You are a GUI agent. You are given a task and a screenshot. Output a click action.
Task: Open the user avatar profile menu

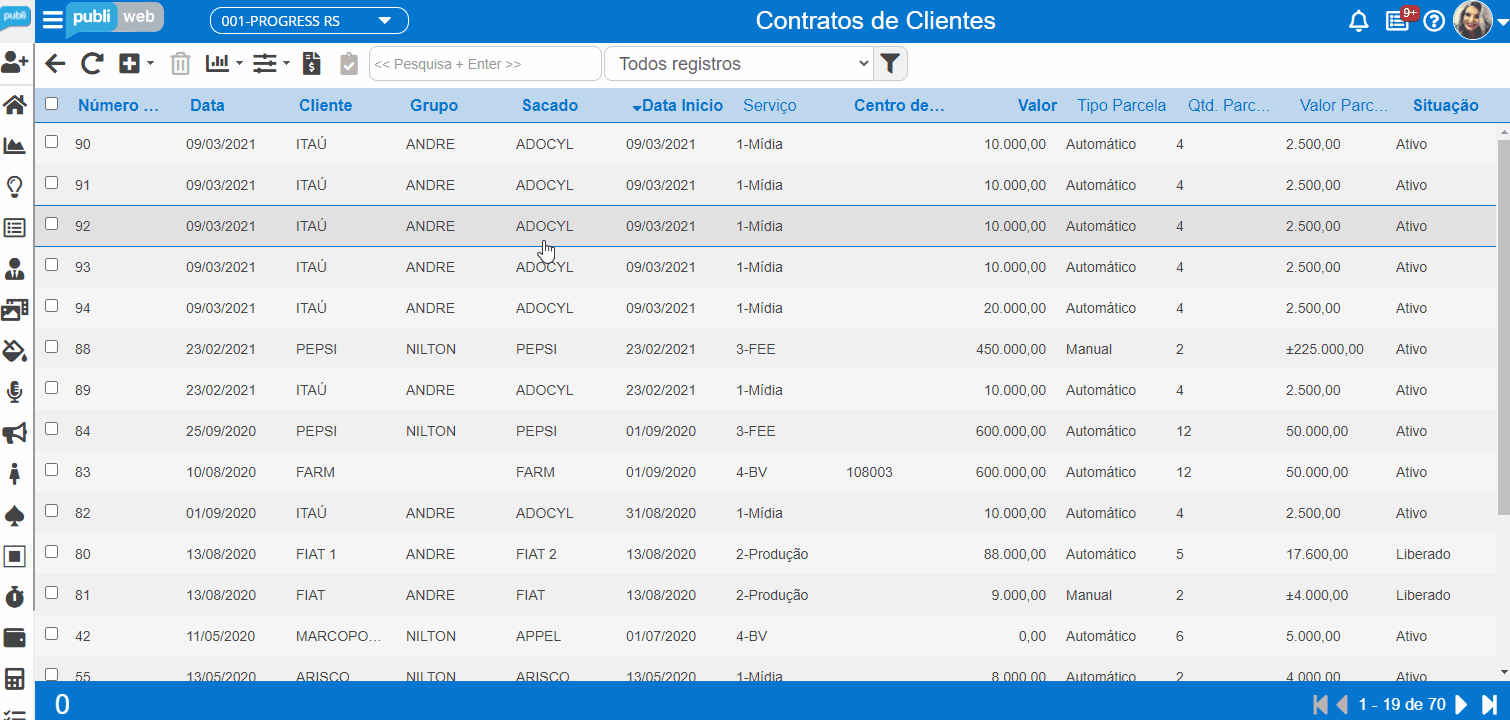(1472, 21)
